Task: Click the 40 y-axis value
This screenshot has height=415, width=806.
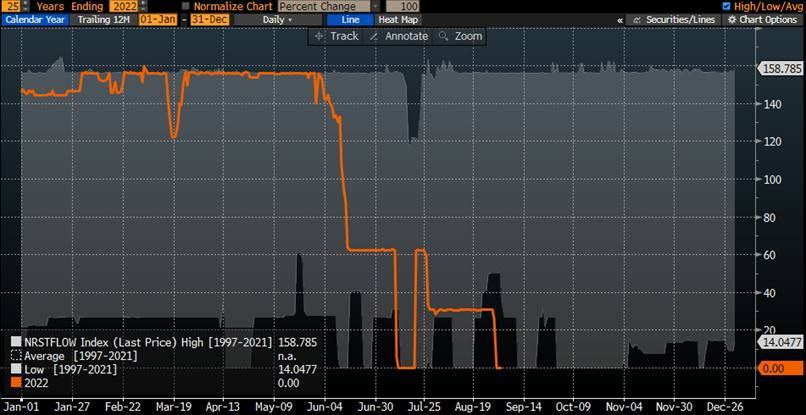Action: click(771, 293)
